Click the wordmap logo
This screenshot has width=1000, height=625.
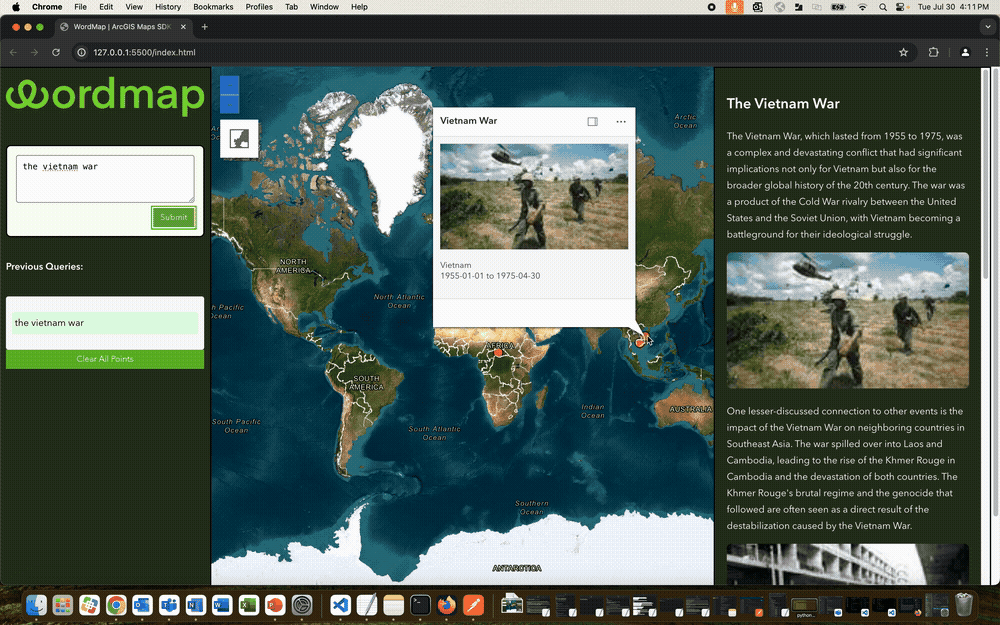[x=105, y=96]
